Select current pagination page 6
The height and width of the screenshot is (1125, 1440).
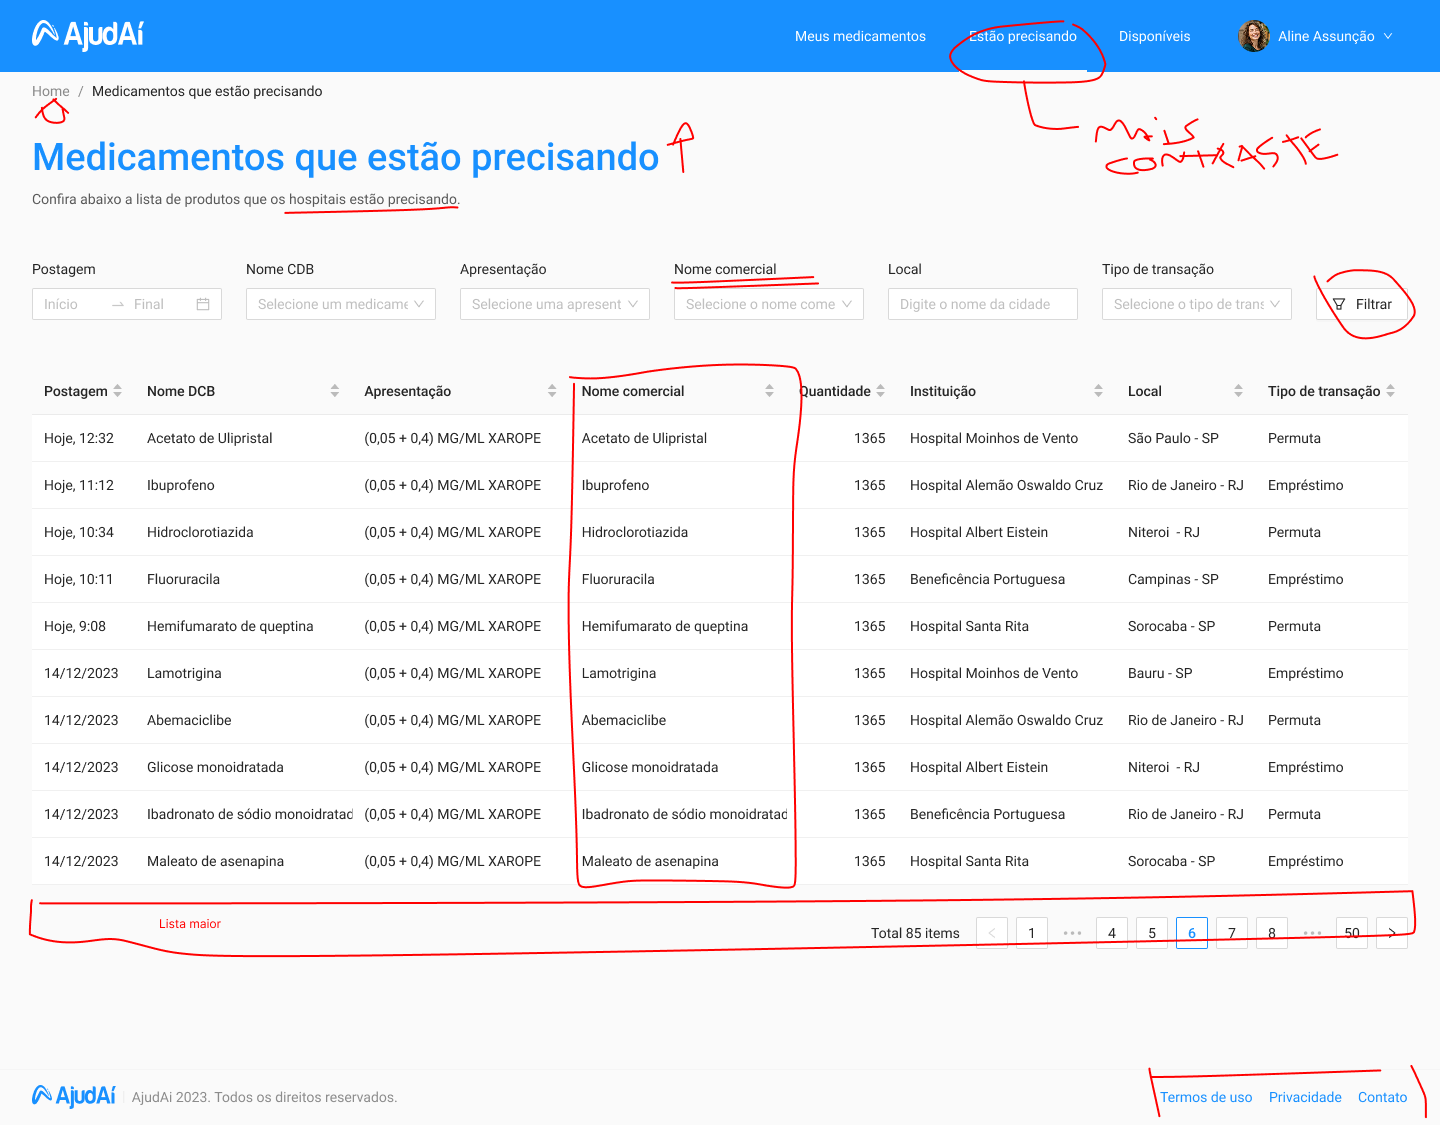tap(1192, 933)
